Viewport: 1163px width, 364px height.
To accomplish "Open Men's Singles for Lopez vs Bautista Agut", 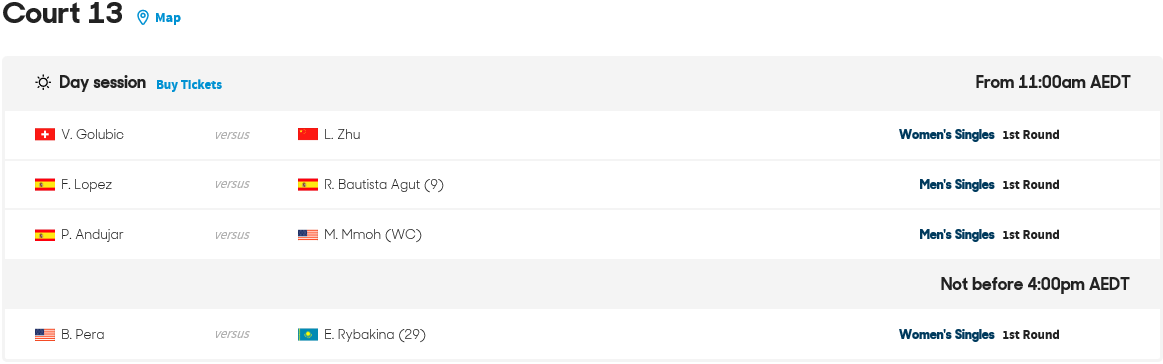I will pos(957,185).
